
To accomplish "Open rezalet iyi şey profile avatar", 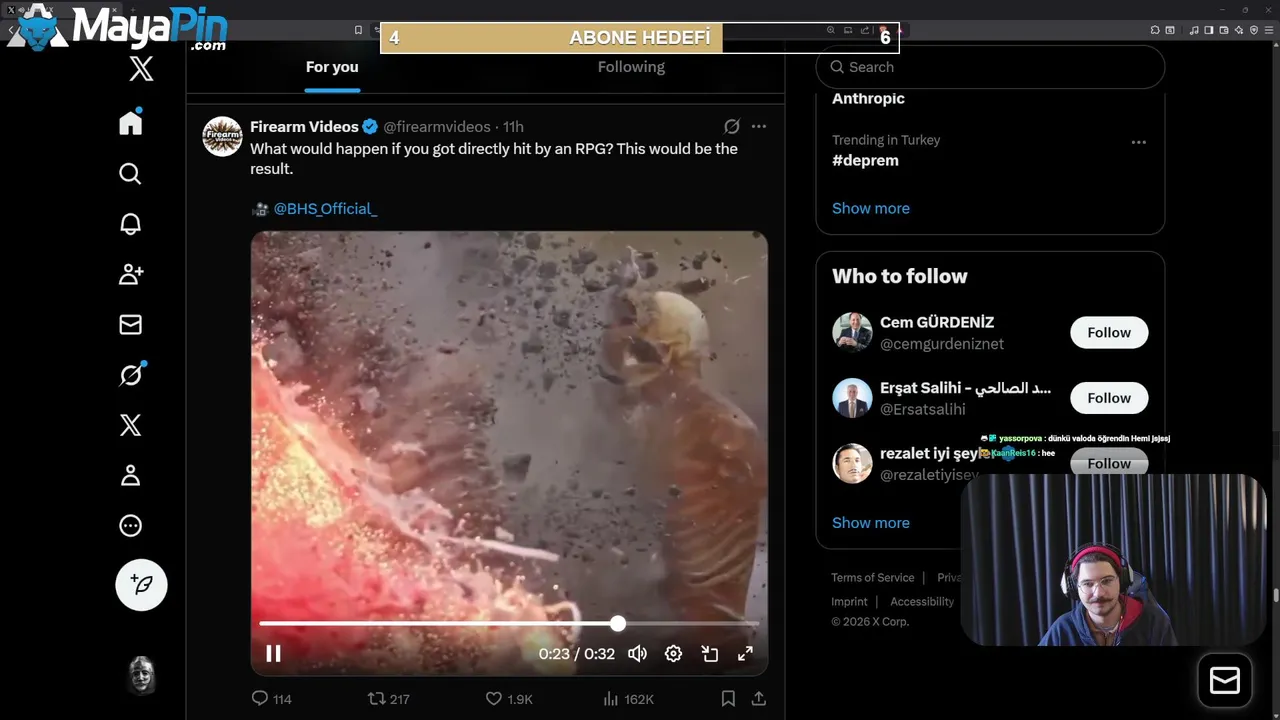I will [852, 463].
